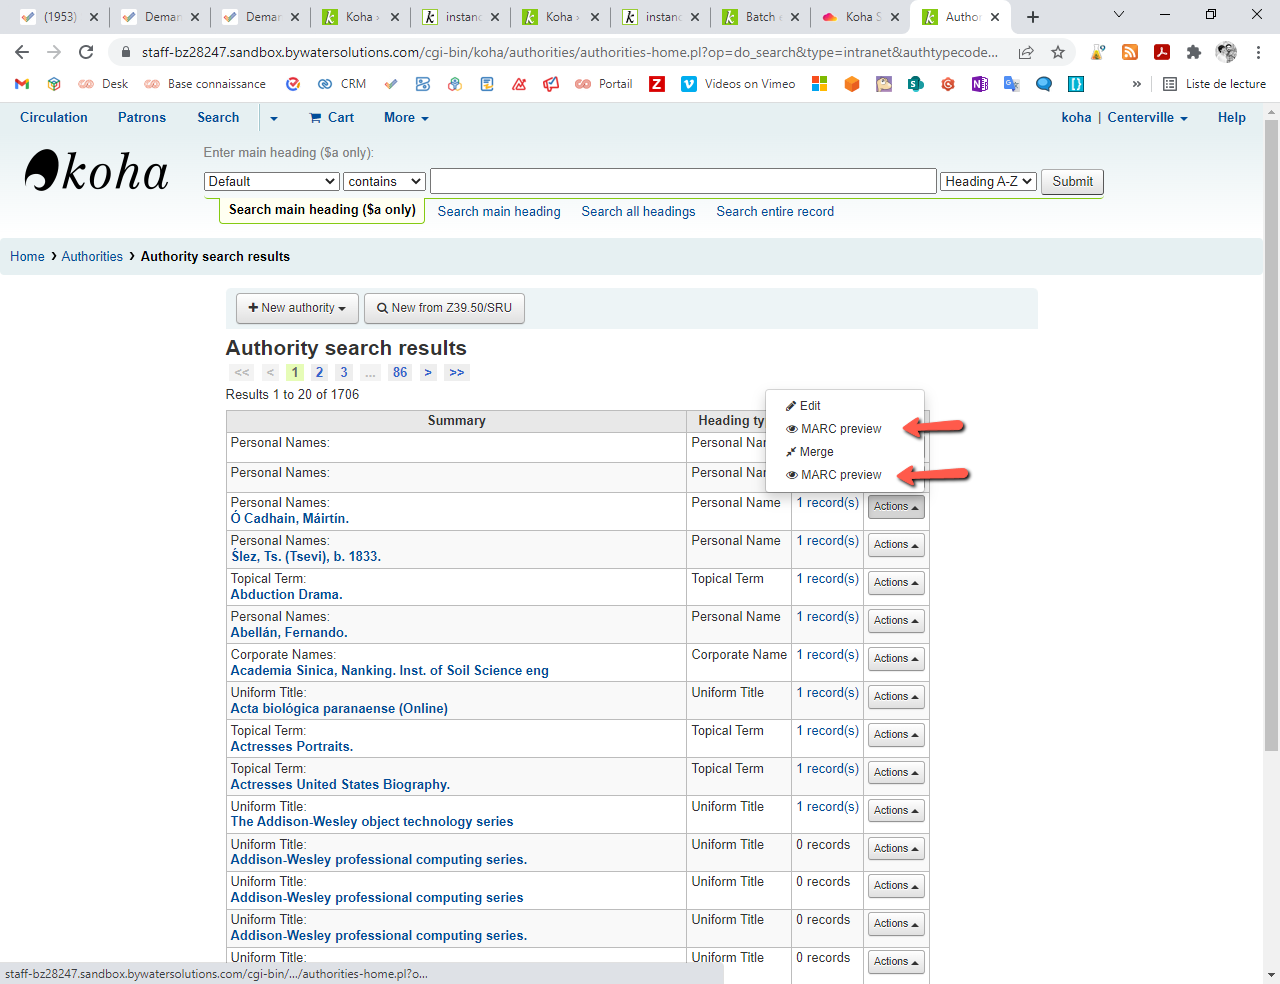Click the Submit search button
Screen dimensions: 1280x984
(1072, 181)
